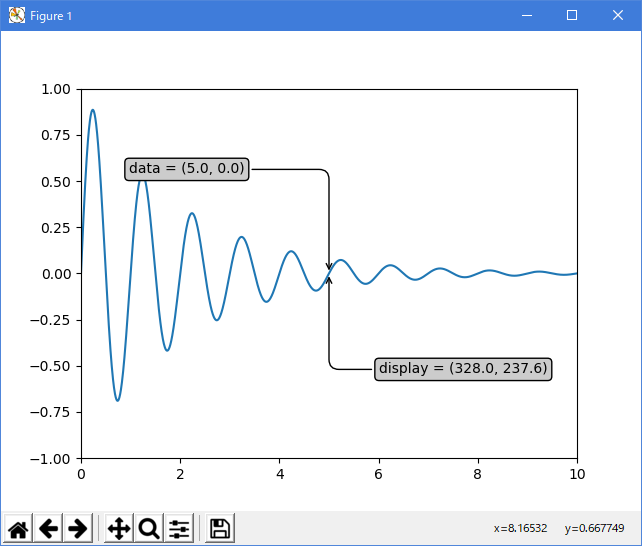Viewport: 642px width, 546px height.
Task: Click the x-axis tick label 10
Action: (x=576, y=476)
